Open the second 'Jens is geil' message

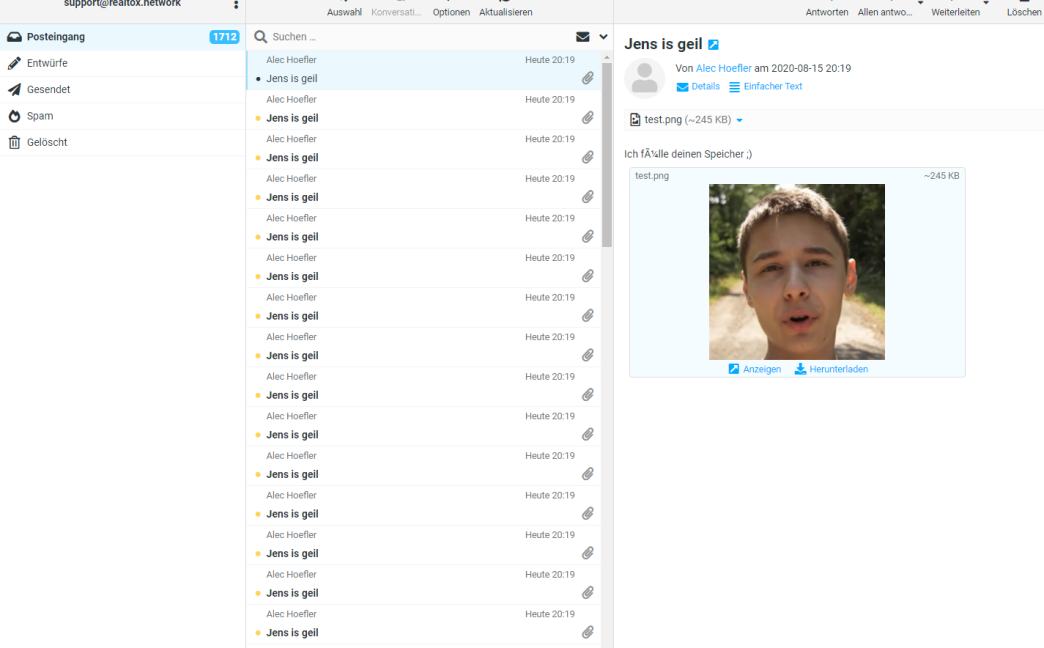pos(423,109)
